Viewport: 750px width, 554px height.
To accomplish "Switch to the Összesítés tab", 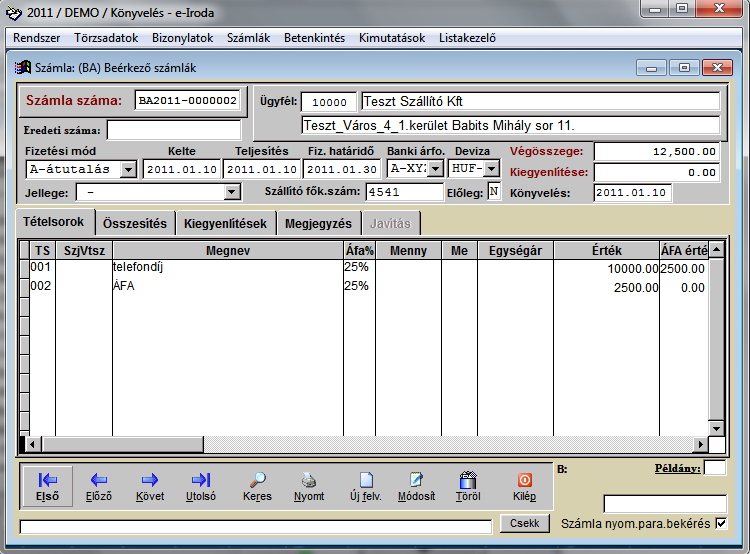I will click(135, 223).
